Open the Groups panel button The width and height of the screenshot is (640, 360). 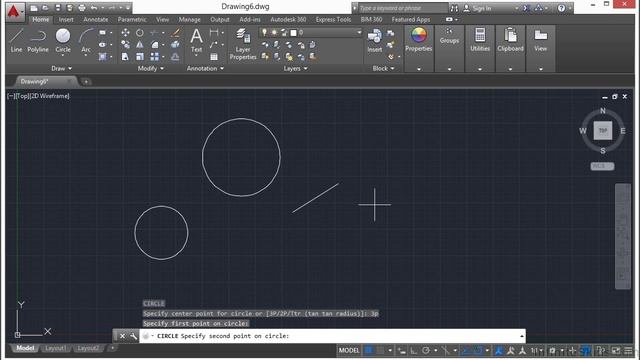click(x=449, y=36)
